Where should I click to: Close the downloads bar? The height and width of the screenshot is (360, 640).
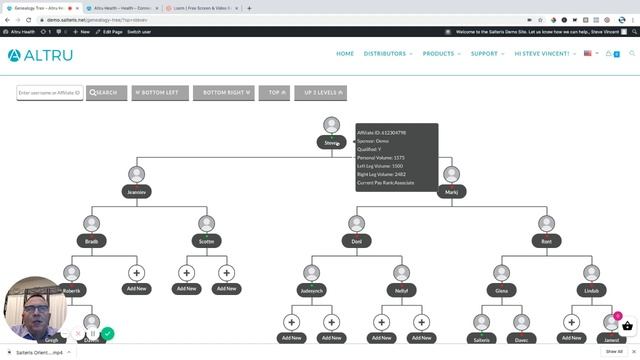click(x=634, y=352)
